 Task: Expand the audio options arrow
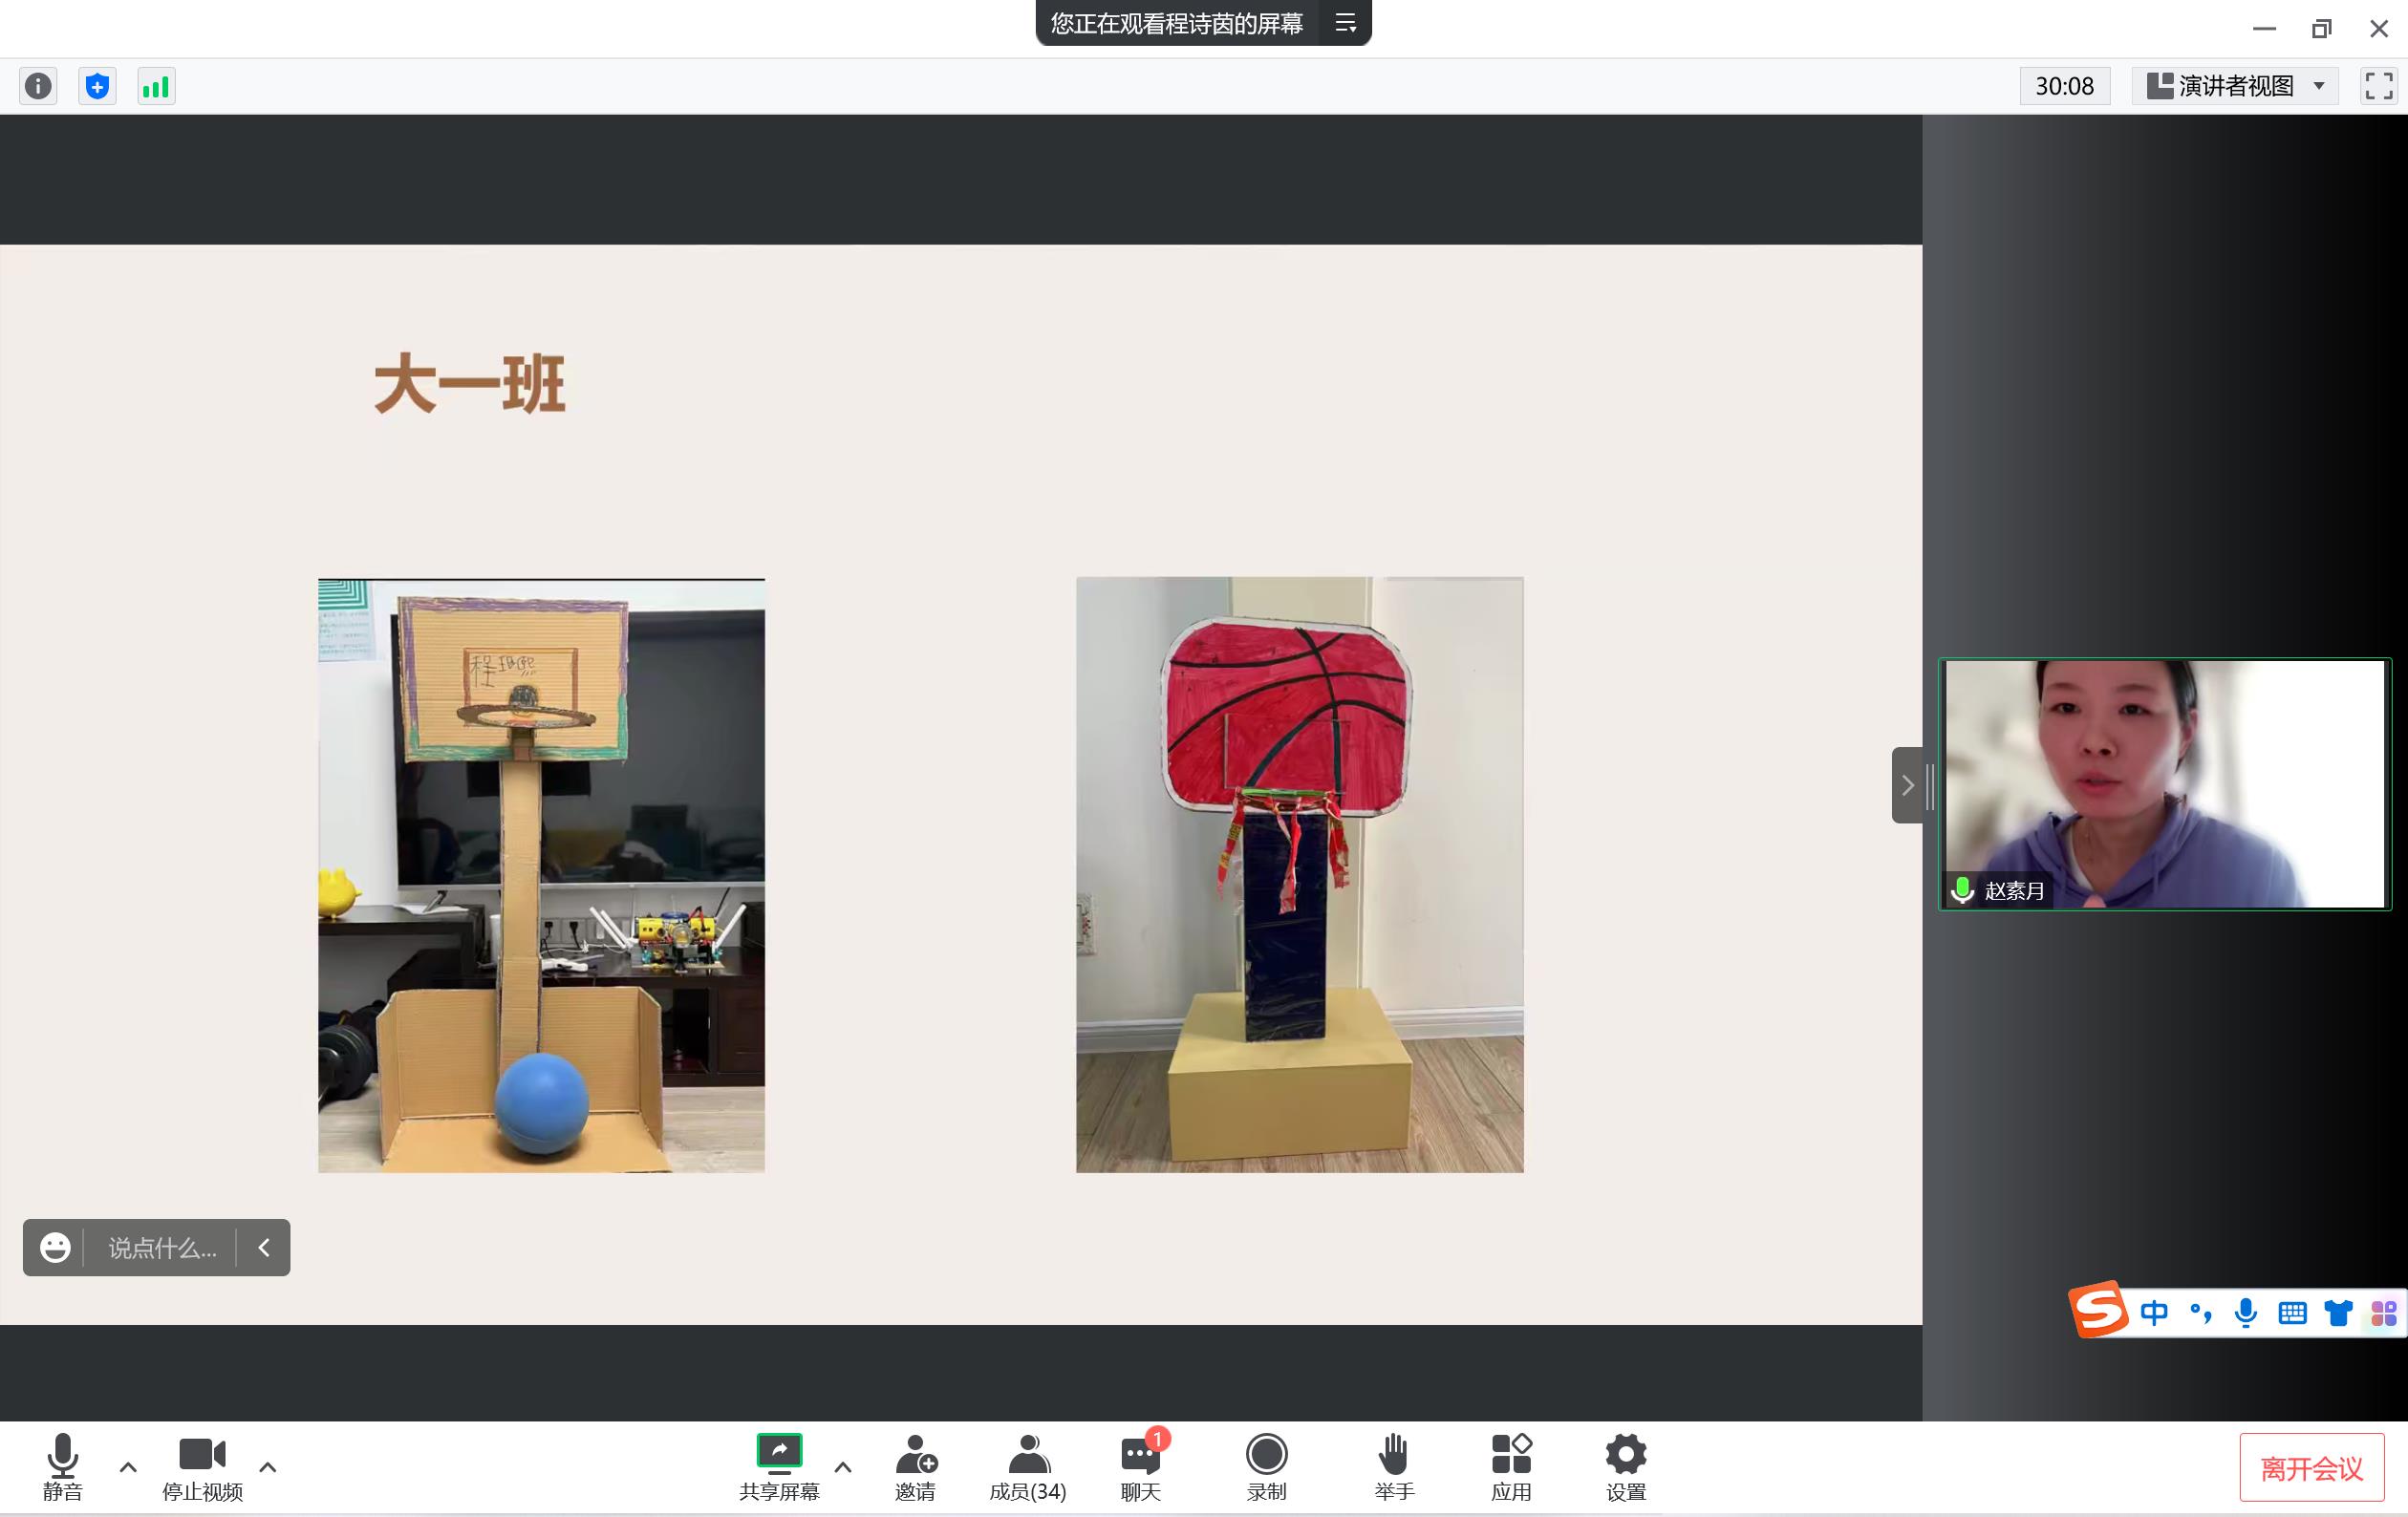click(128, 1467)
